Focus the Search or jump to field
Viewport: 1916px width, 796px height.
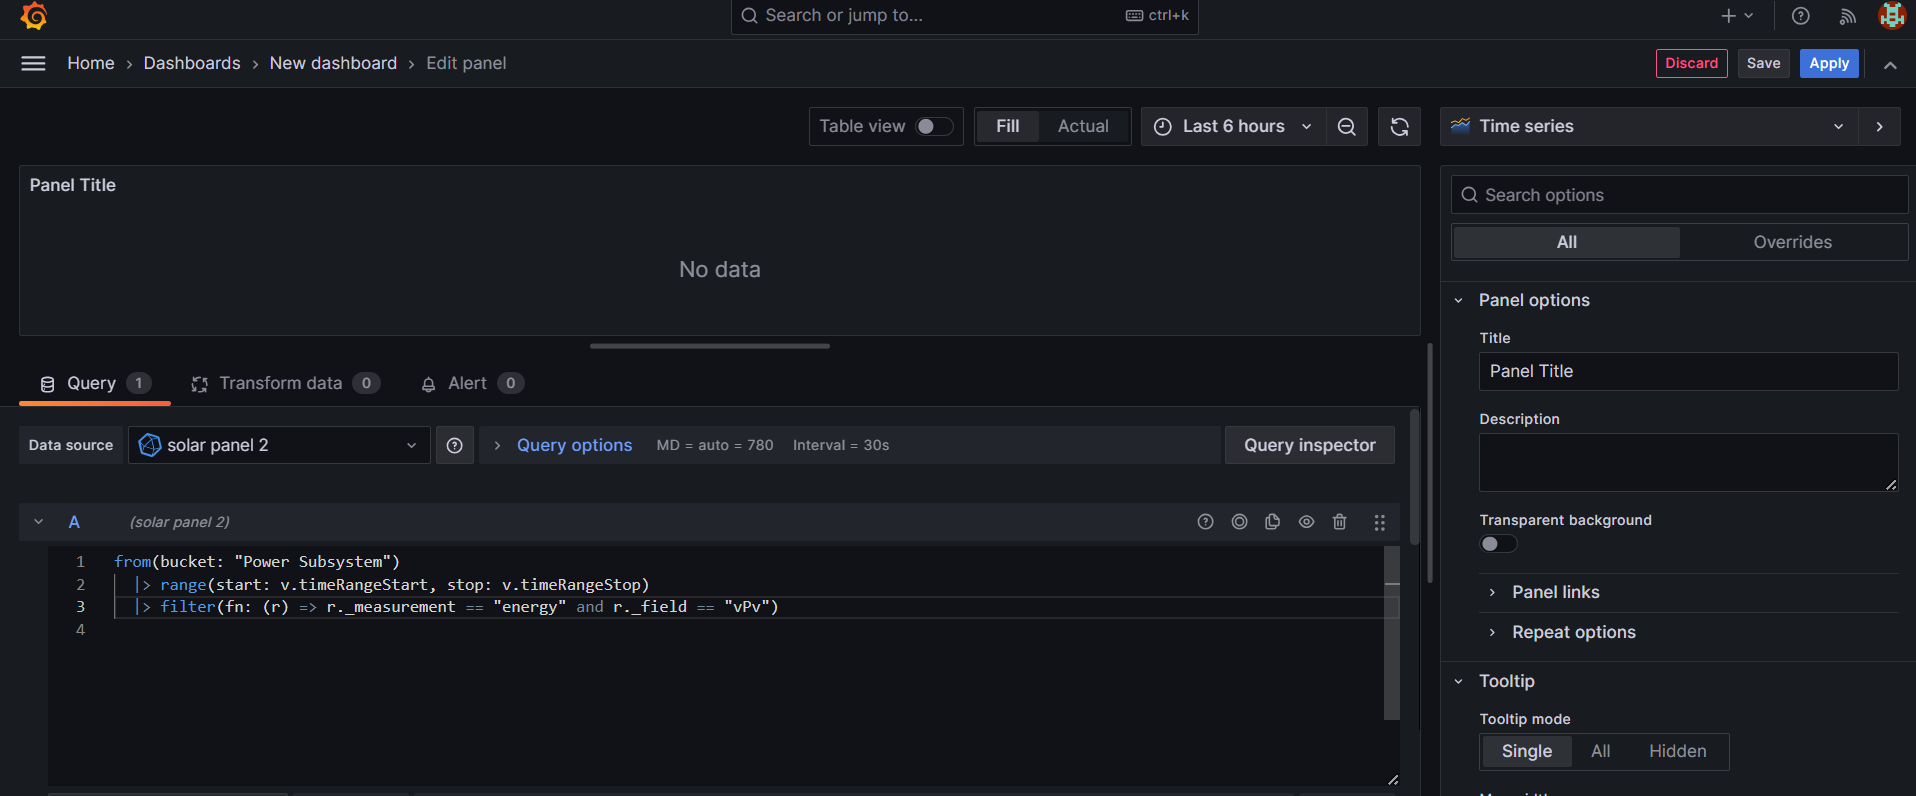coord(965,16)
